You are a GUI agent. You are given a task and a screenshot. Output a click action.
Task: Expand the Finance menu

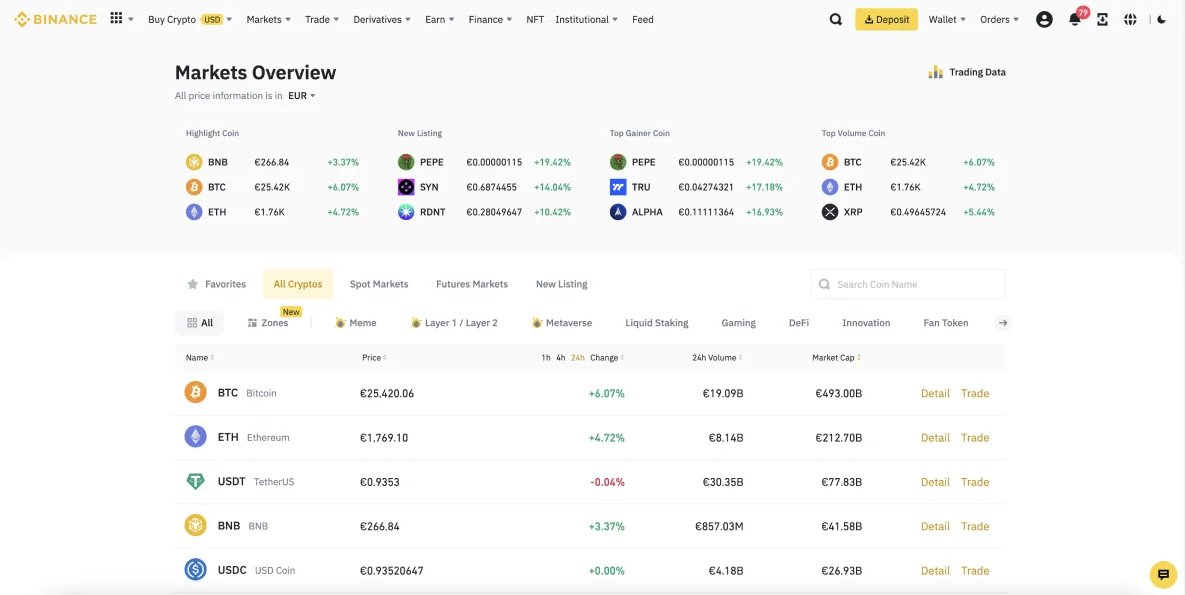tap(490, 20)
